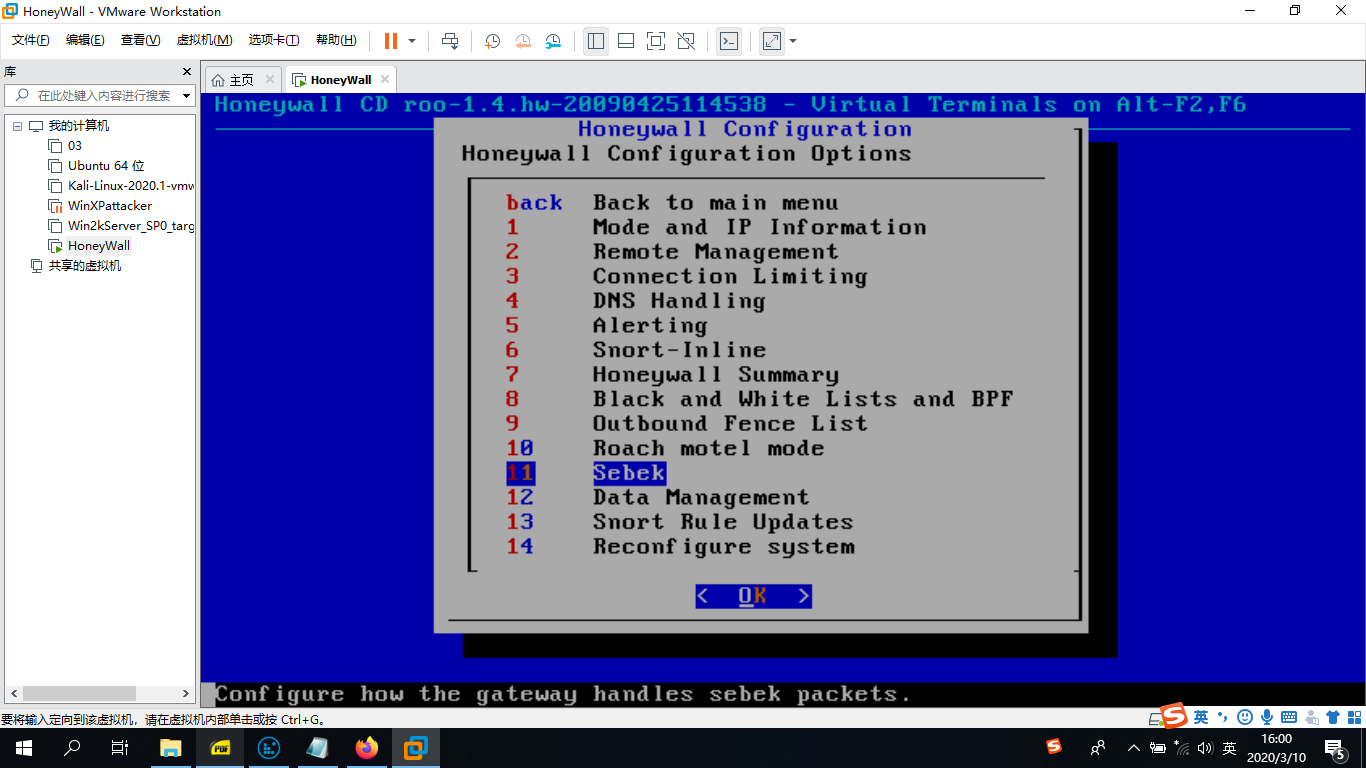Select the Win2kServer_SP0_targ virtual machine
1366x768 pixels.
point(131,226)
